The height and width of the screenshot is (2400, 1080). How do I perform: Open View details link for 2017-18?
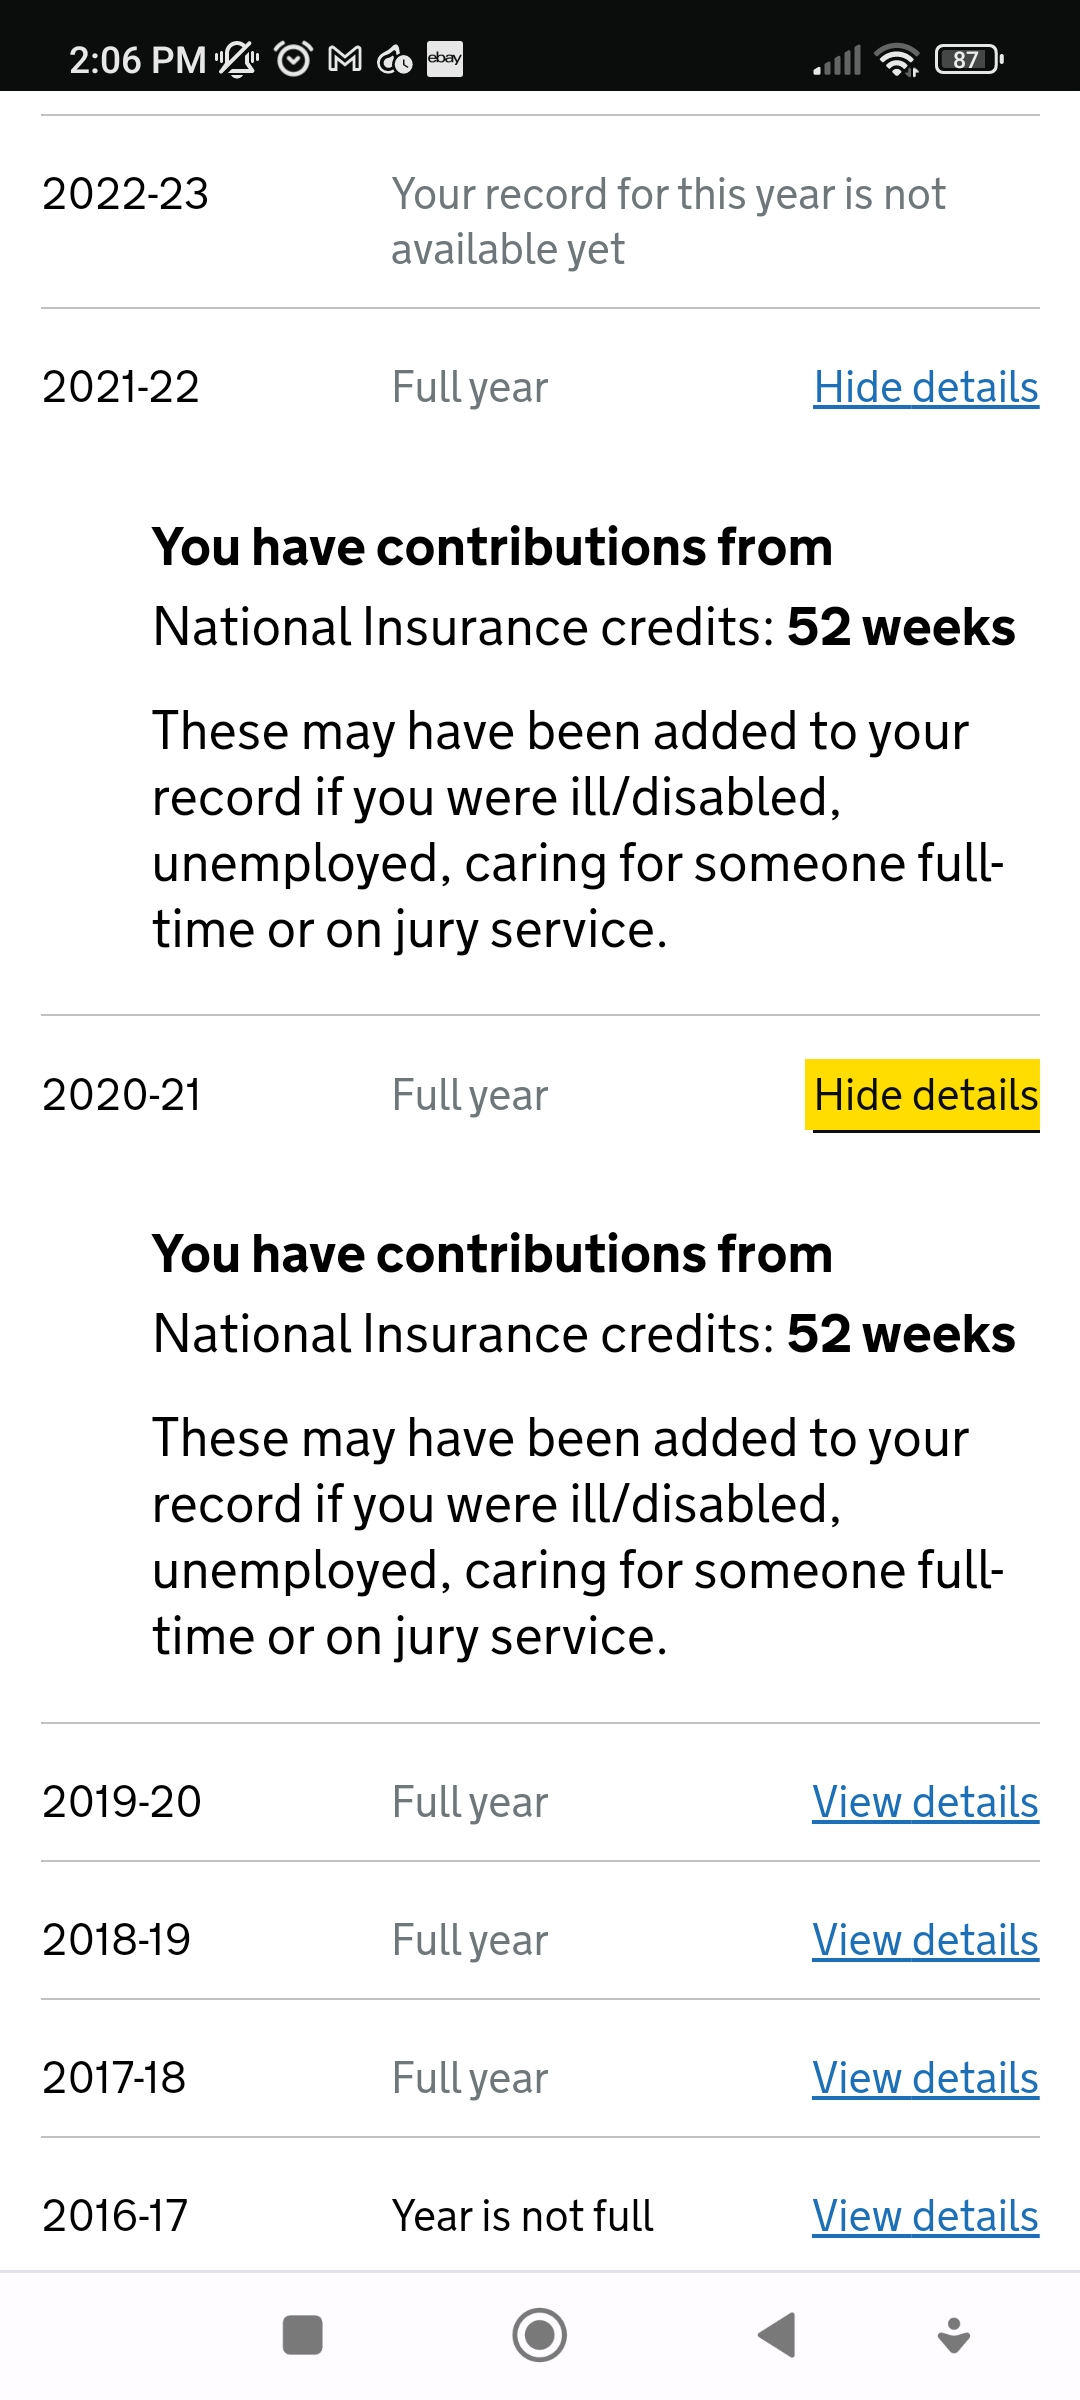(925, 2078)
